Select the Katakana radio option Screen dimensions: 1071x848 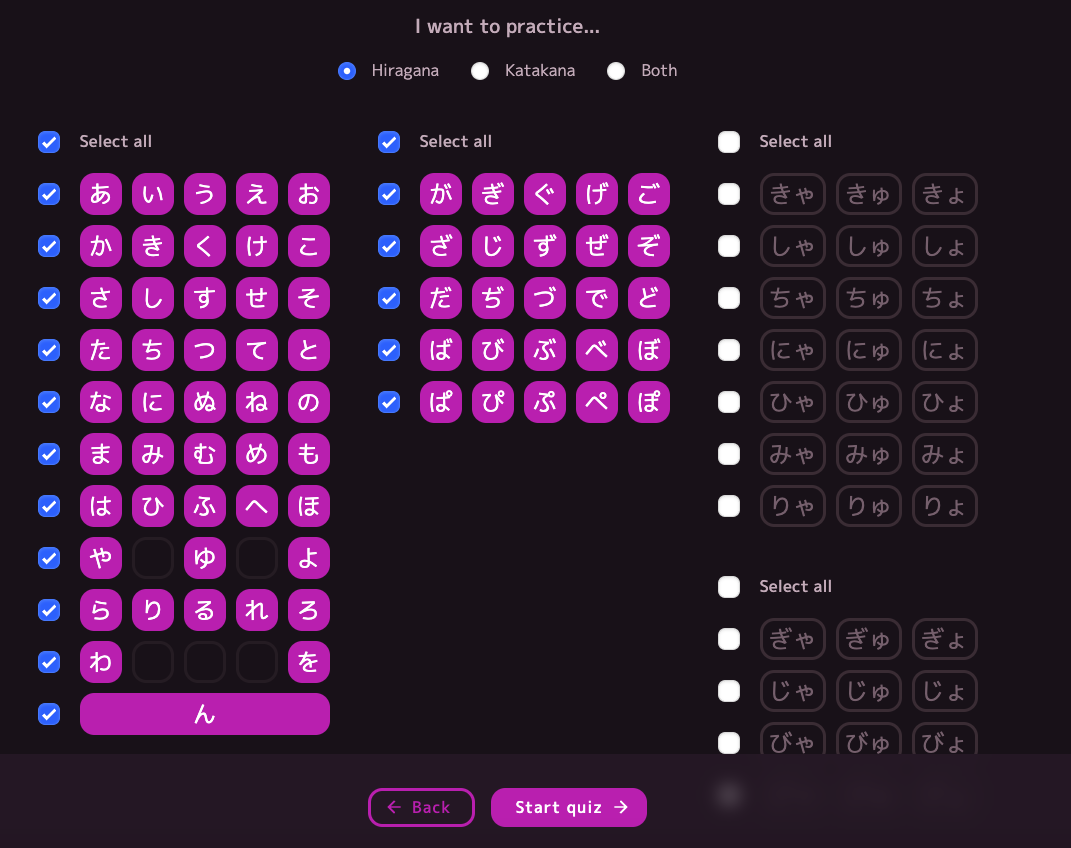tap(480, 71)
